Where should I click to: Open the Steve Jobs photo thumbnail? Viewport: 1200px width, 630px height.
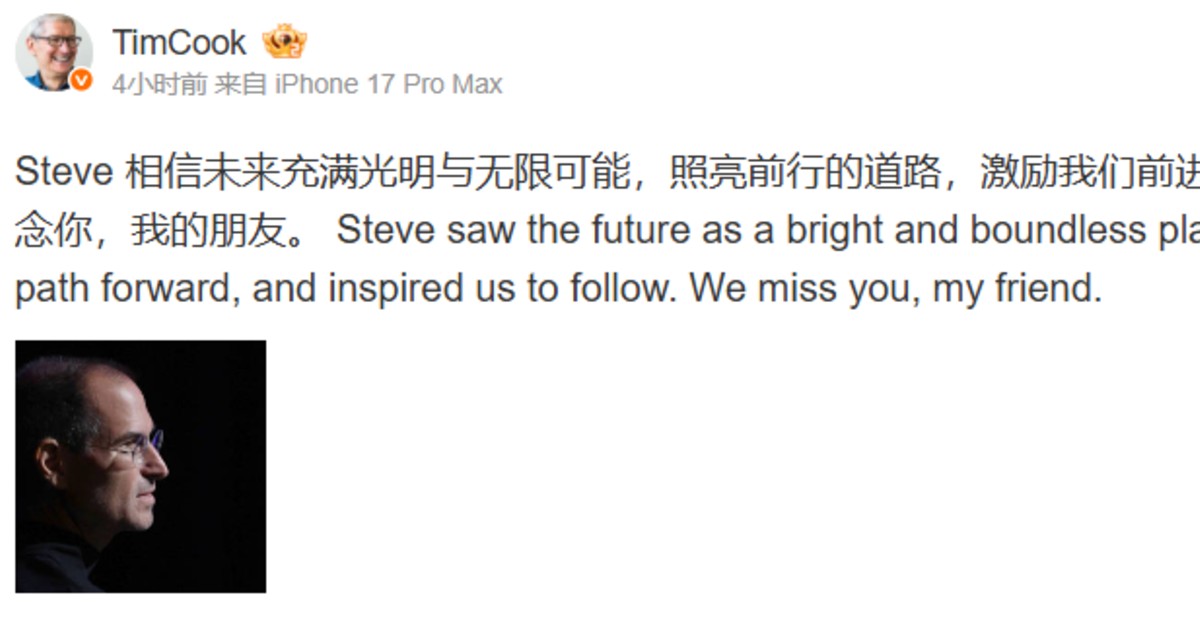[141, 466]
